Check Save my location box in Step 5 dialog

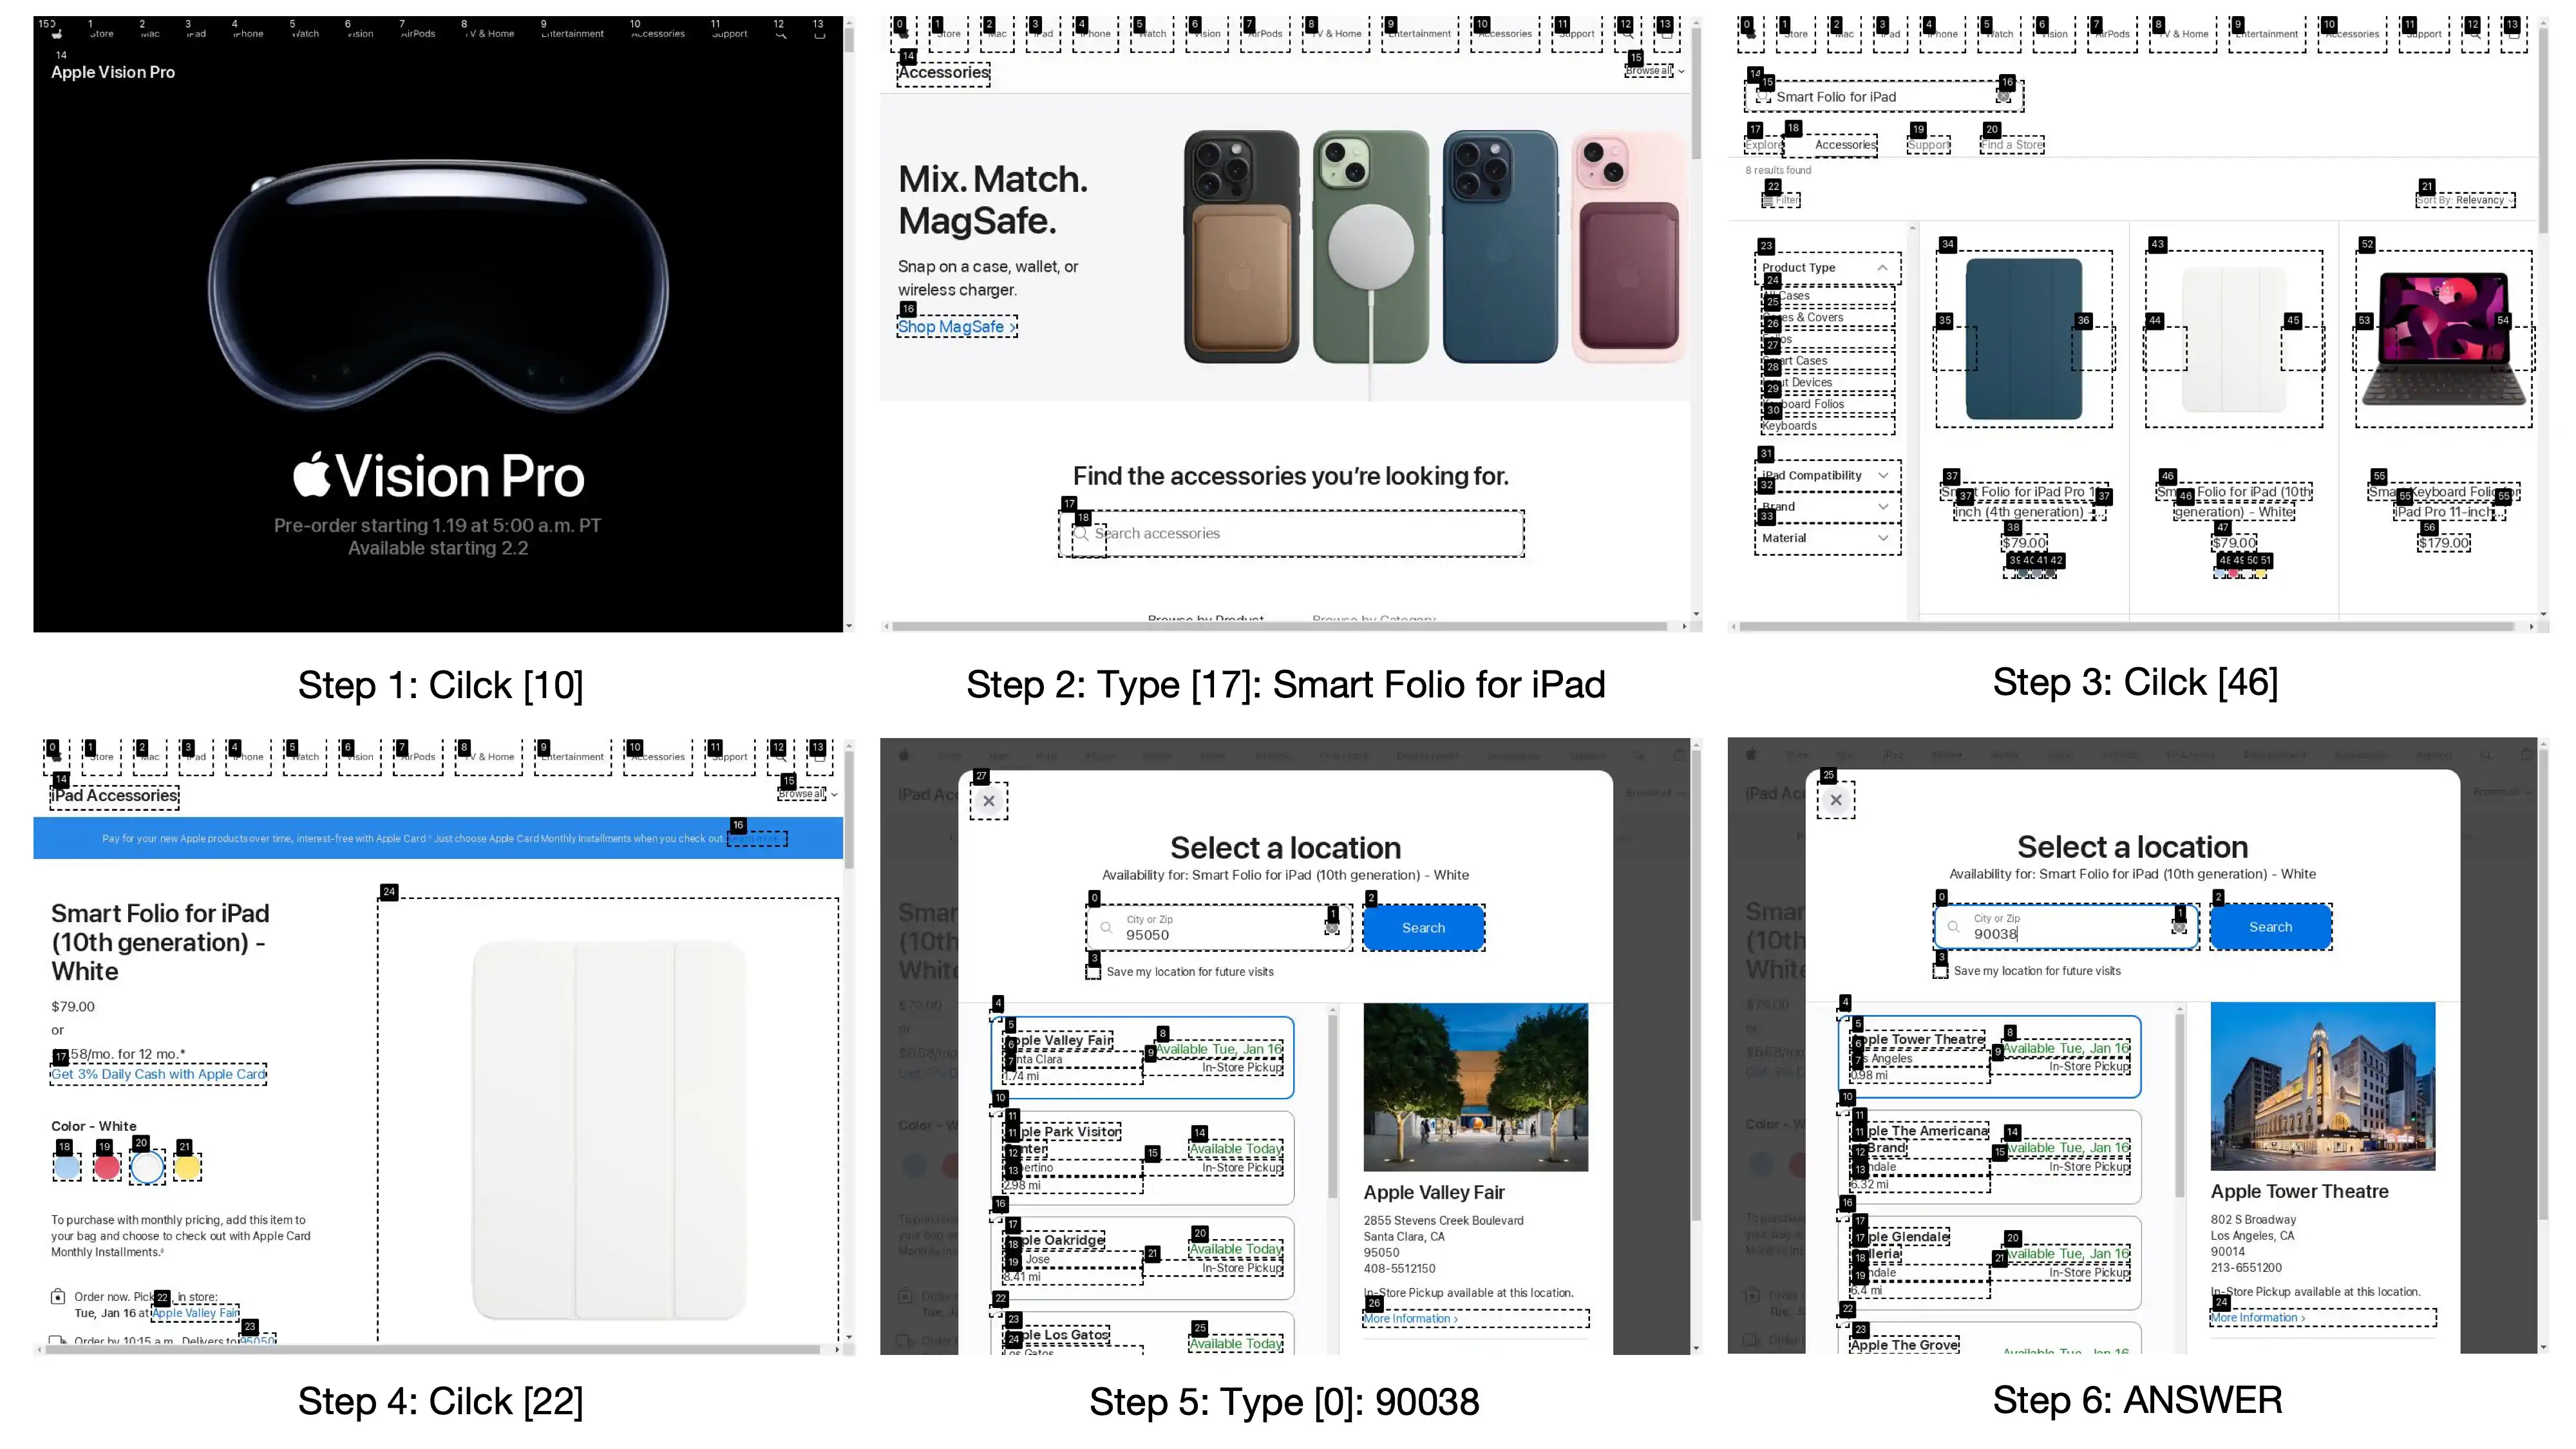pos(1094,972)
